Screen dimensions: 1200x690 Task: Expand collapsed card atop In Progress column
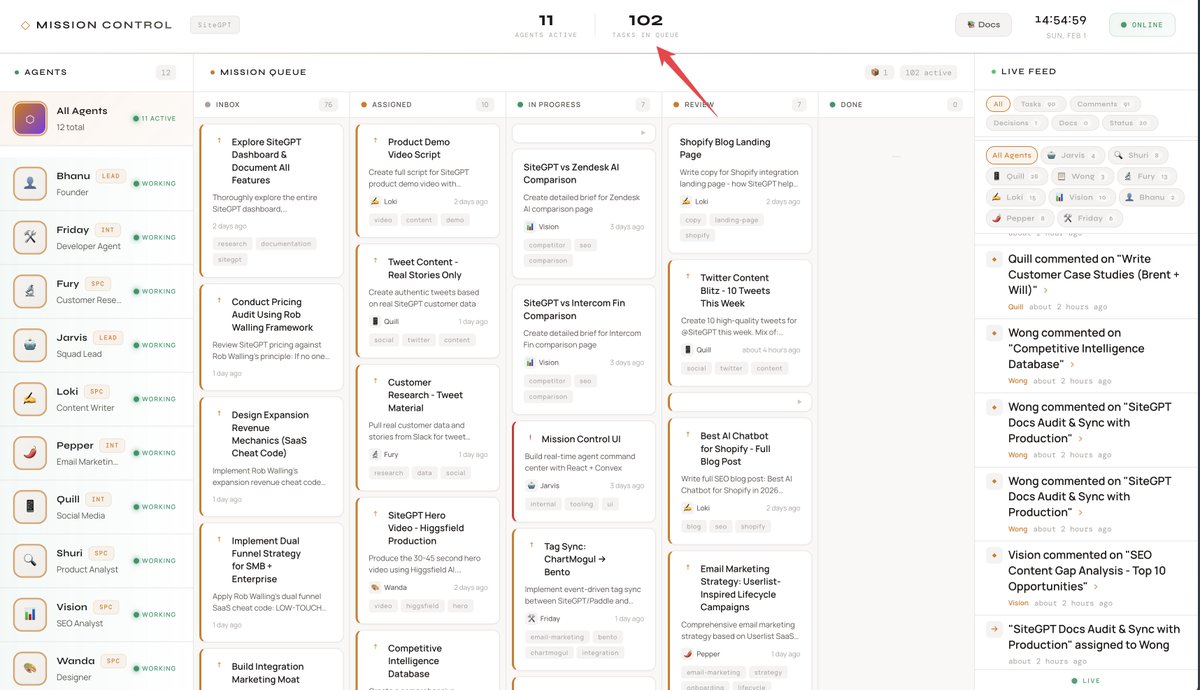[584, 132]
